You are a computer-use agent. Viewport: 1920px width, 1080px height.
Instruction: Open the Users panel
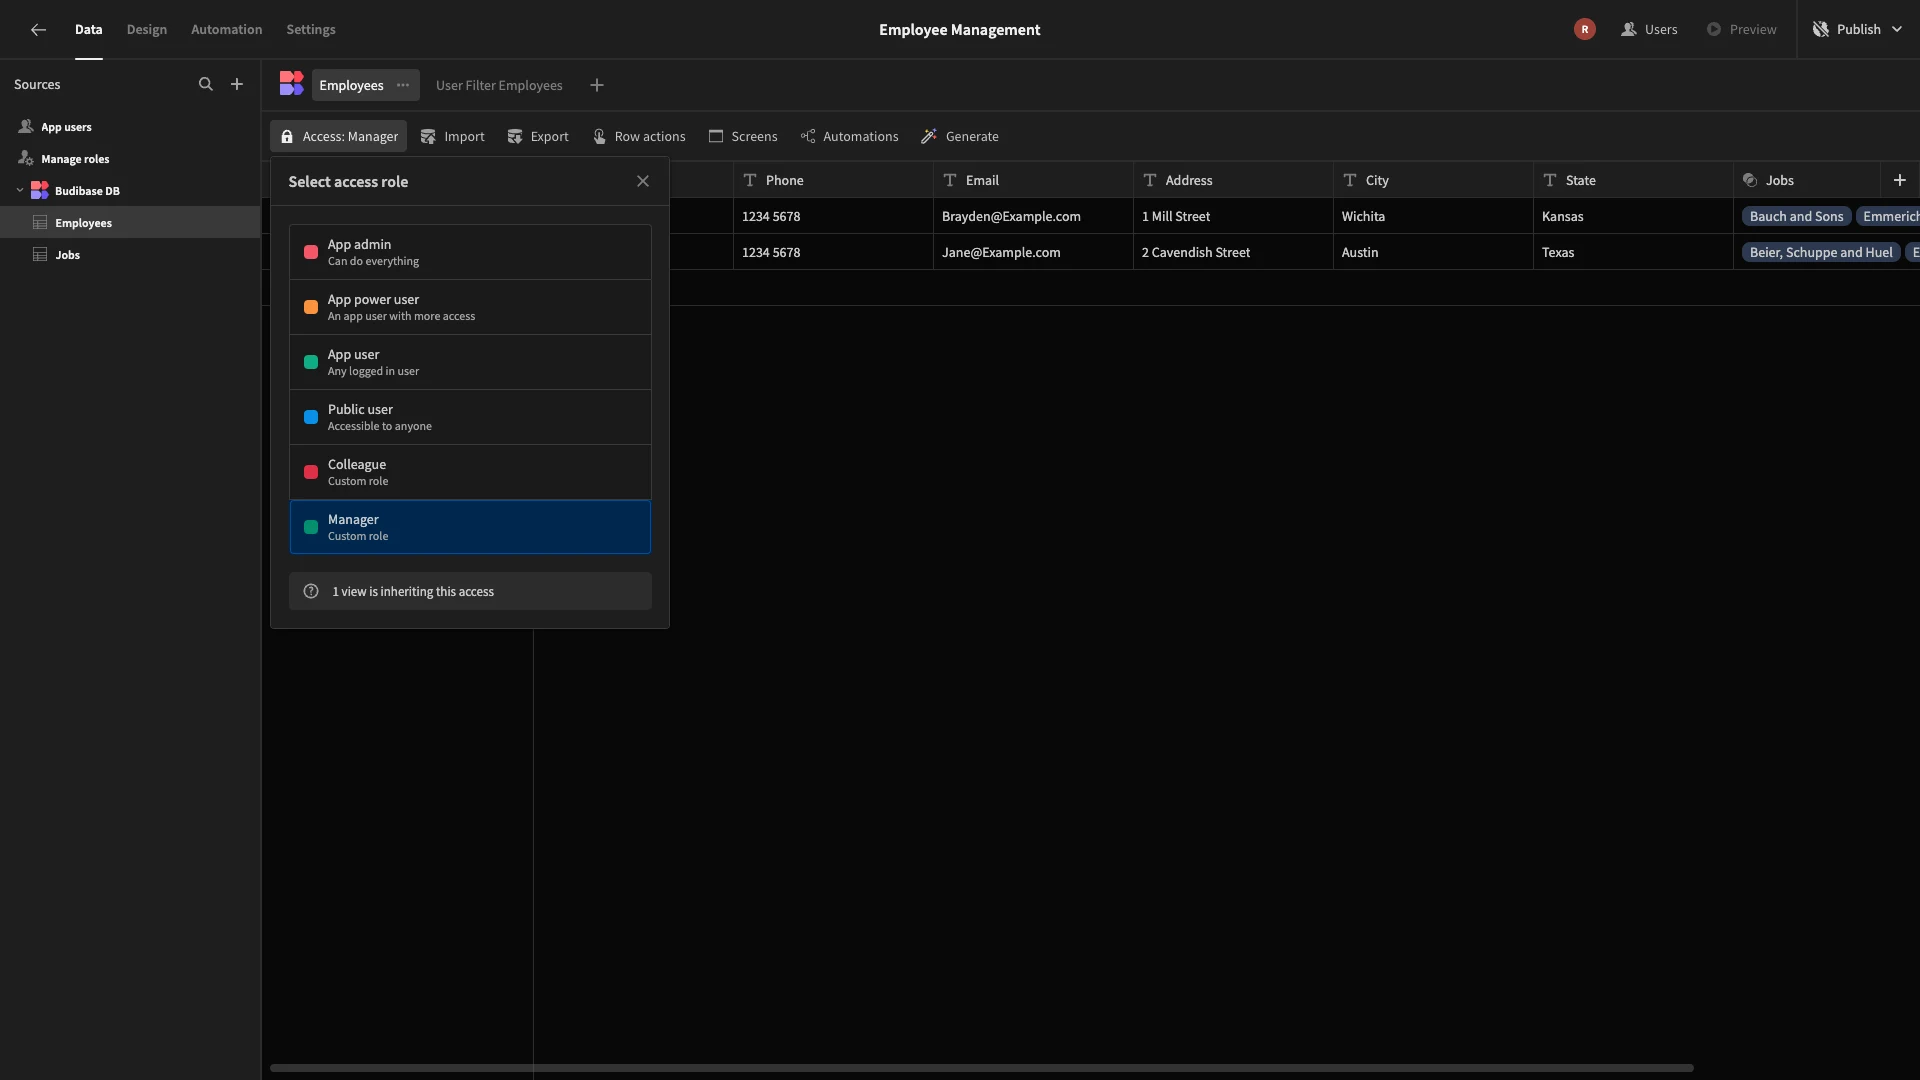pos(1649,29)
